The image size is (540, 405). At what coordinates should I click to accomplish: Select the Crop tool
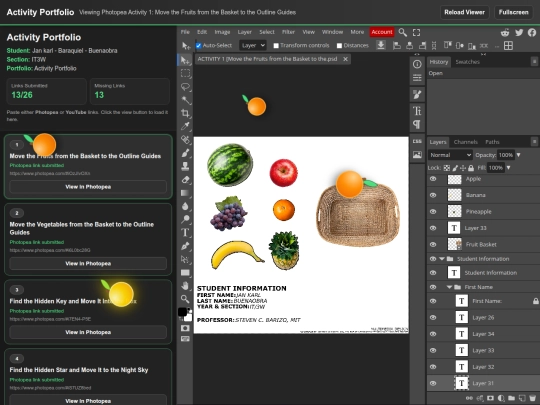click(185, 113)
